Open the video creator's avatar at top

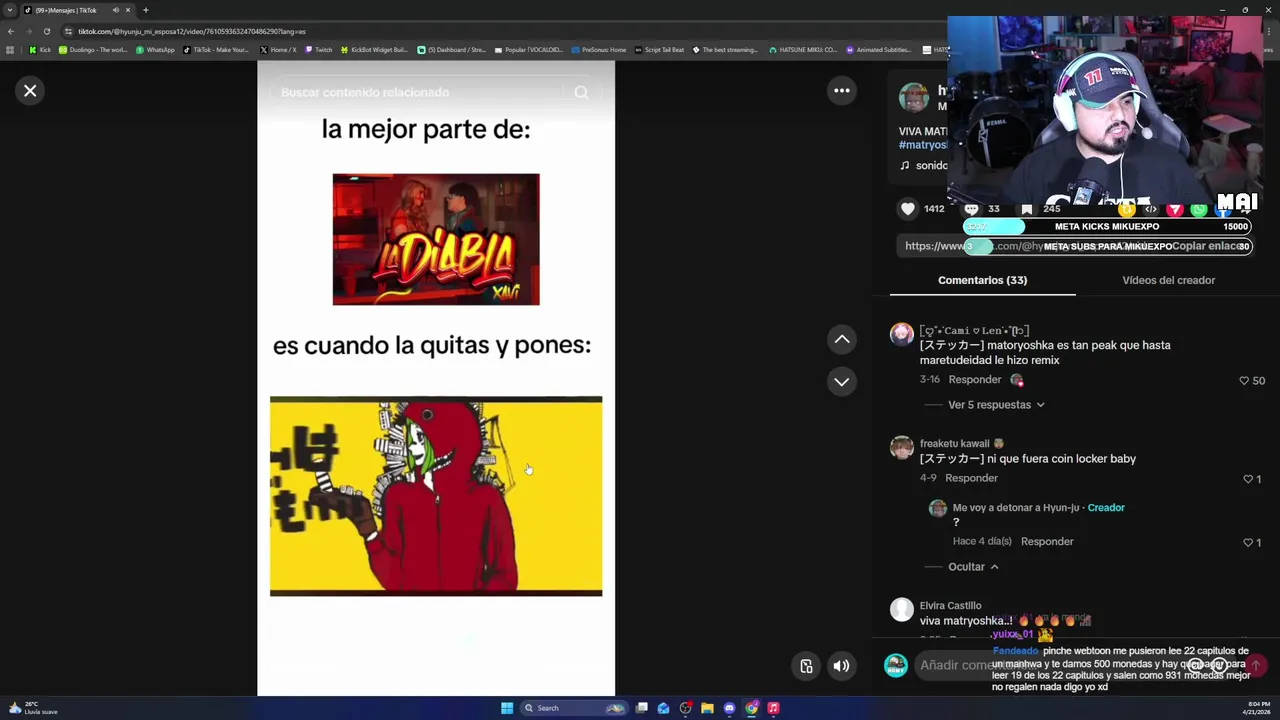[913, 98]
